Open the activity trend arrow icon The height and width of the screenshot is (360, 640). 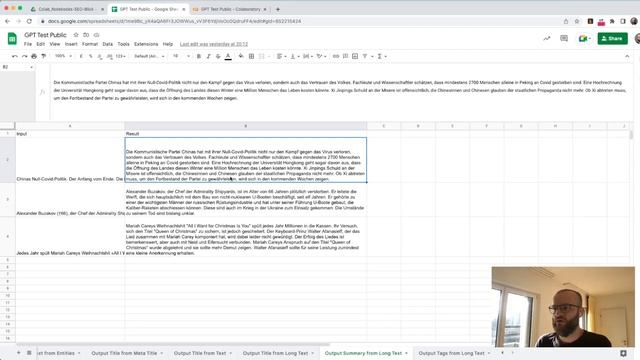pyautogui.click(x=547, y=38)
